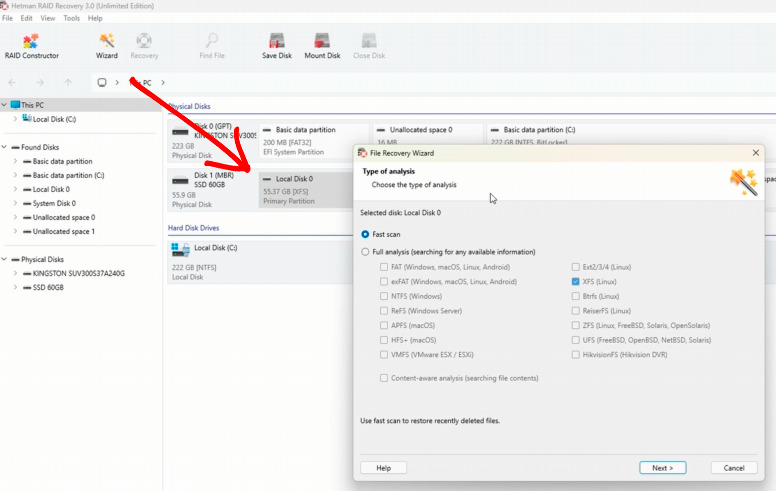
Task: Check the VMFS (VMware ESX) checkbox
Action: click(x=384, y=354)
